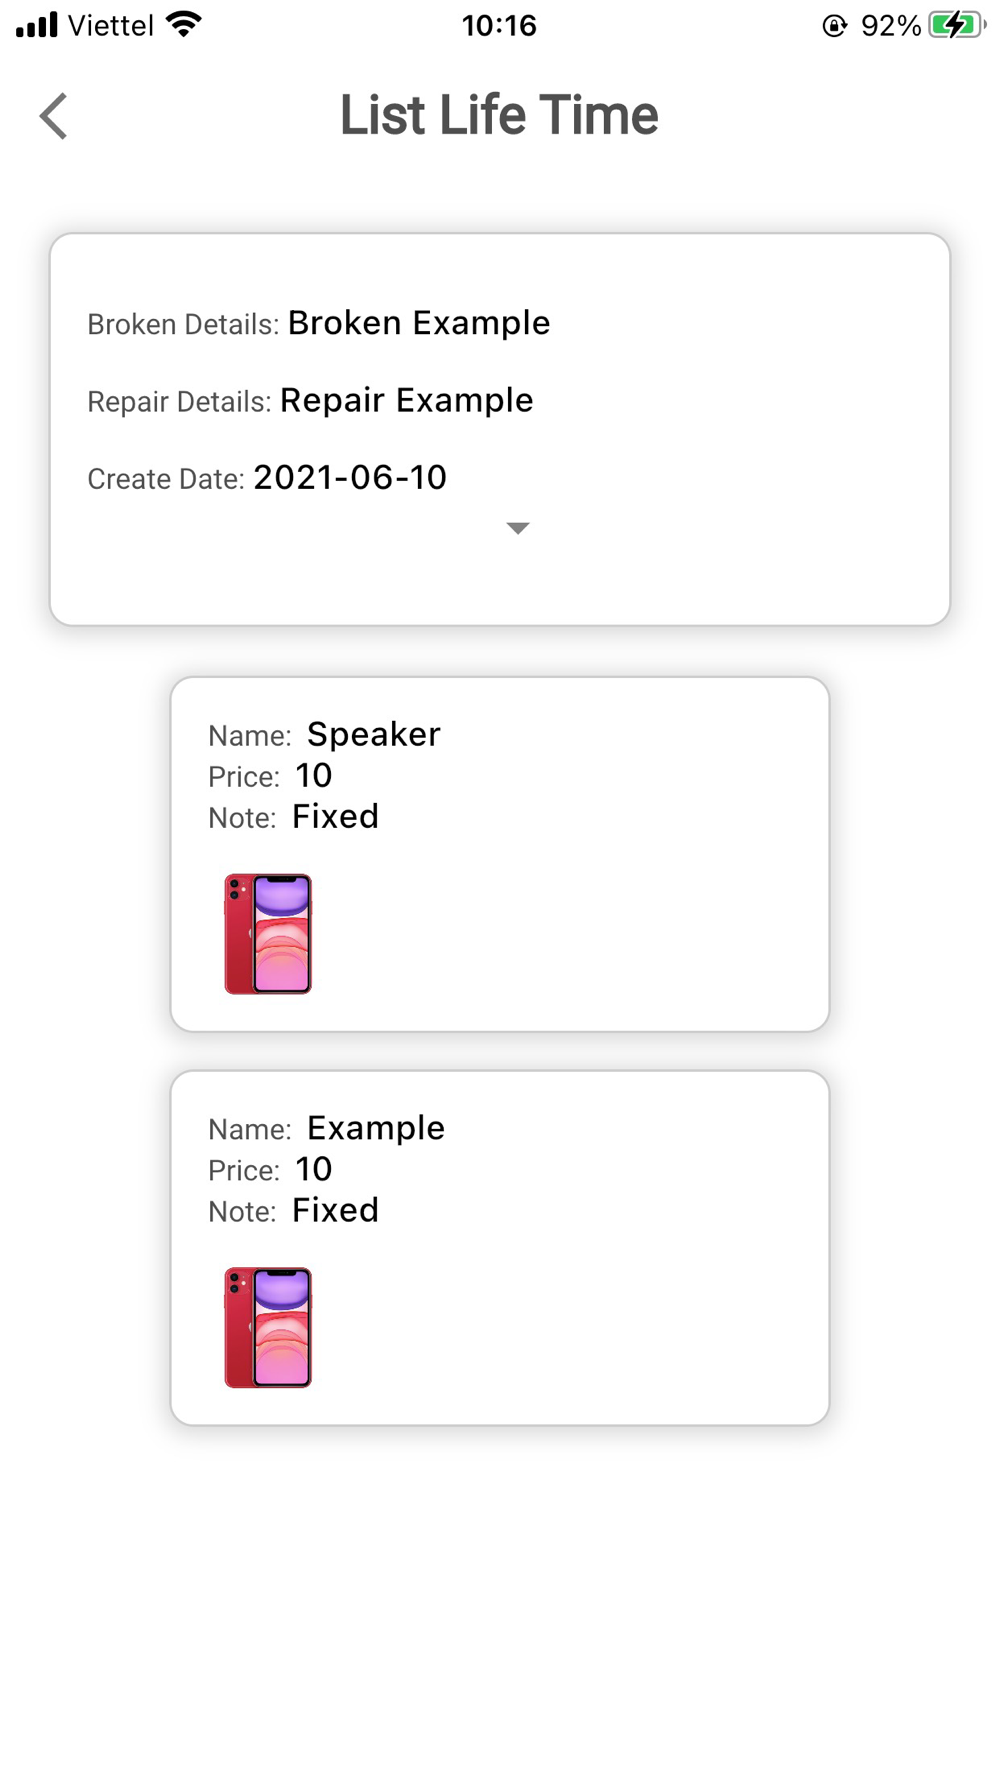Tap the create date 2021-06-10

click(x=350, y=478)
